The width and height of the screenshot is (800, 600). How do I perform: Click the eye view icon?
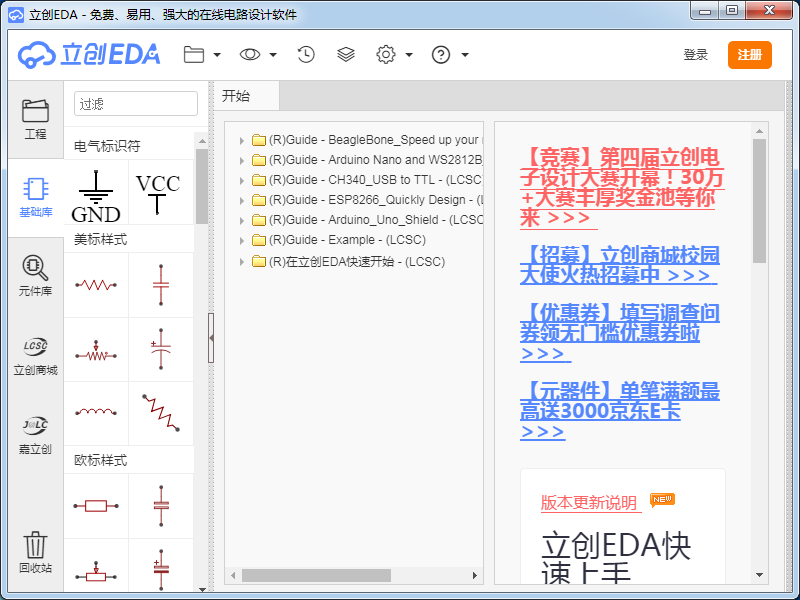[250, 54]
